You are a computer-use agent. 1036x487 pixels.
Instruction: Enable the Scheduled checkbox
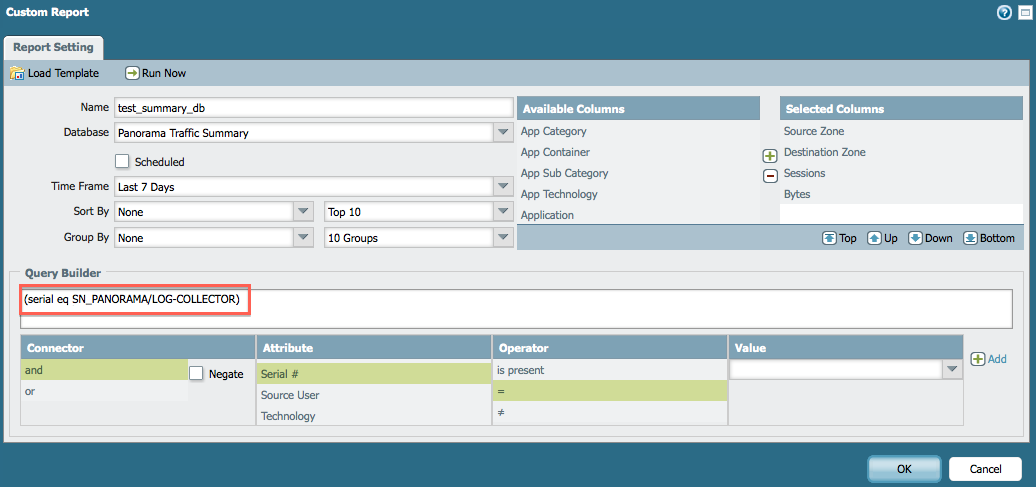123,161
